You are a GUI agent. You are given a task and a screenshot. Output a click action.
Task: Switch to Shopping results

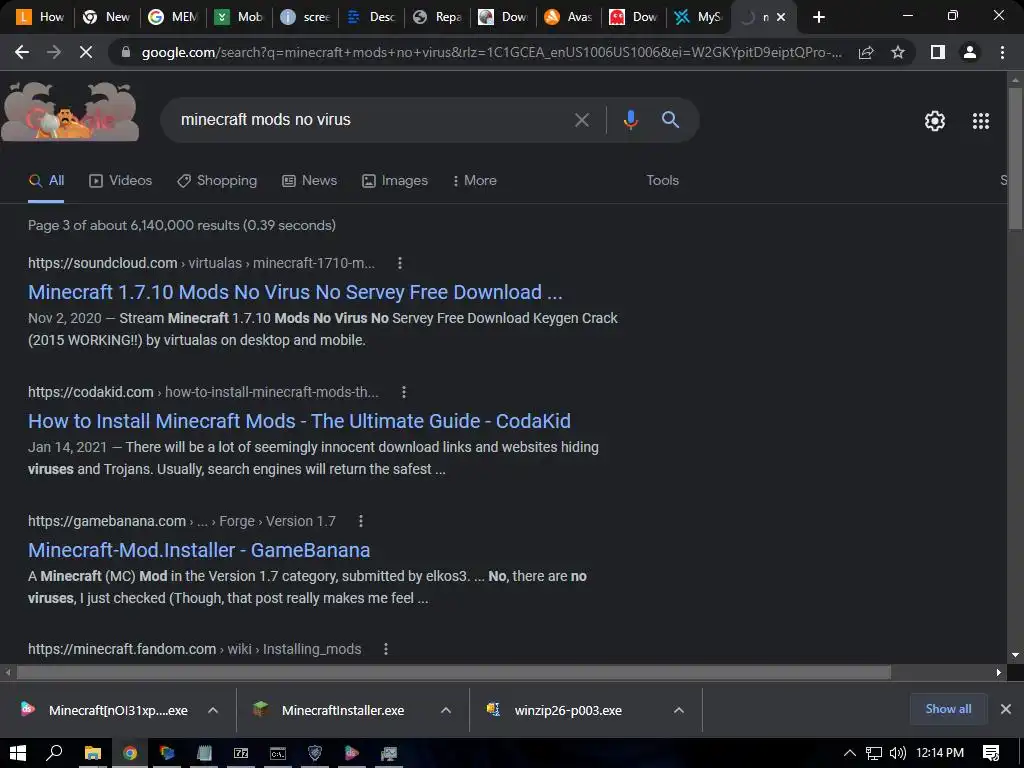pos(217,181)
